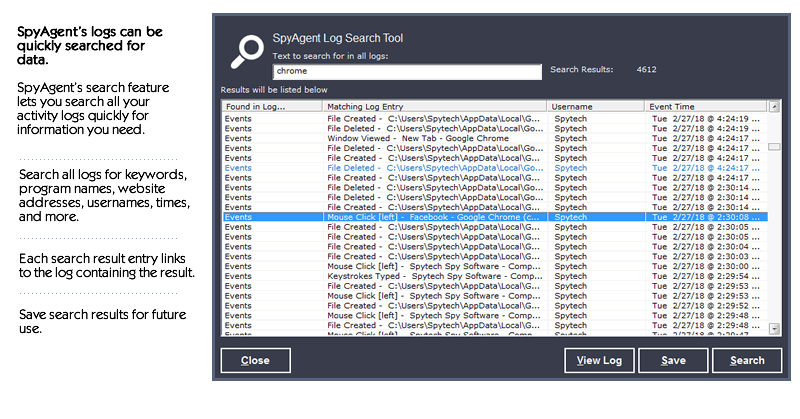Sort by the 'Found in Log...' column header
Screen dimensions: 800x419
[272, 106]
